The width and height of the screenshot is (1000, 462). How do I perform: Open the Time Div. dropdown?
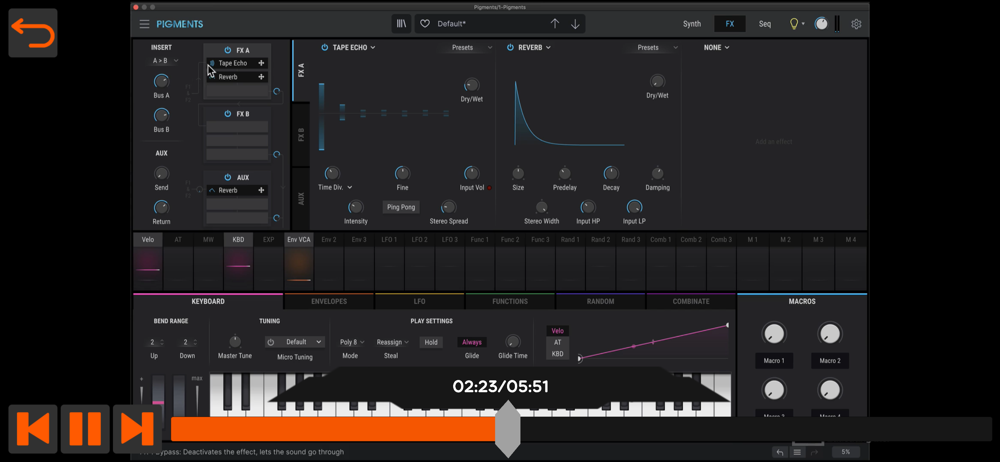(x=335, y=188)
